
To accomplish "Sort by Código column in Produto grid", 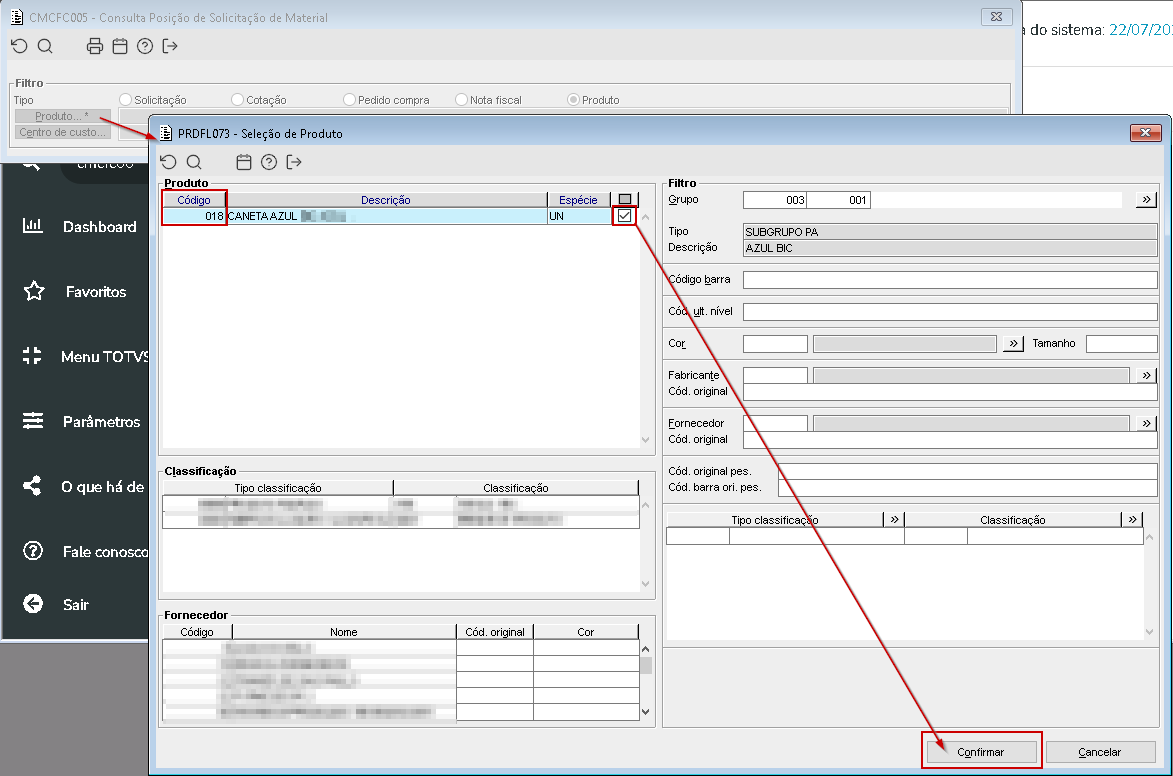I will click(194, 200).
